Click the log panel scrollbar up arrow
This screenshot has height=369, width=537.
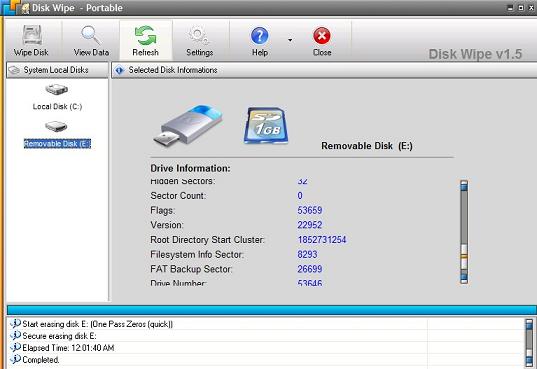529,324
